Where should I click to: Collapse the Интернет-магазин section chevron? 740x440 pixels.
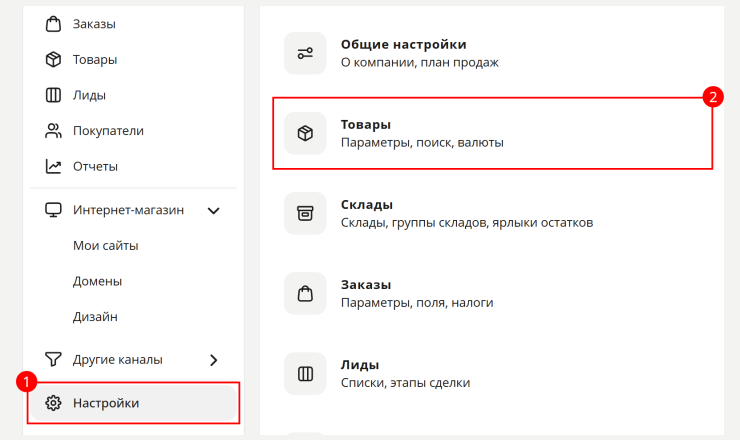[x=214, y=211]
